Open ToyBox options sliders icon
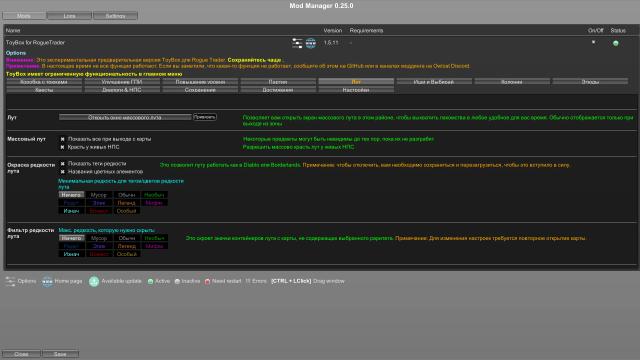Screen dimensions: 640x360 [x=297, y=43]
